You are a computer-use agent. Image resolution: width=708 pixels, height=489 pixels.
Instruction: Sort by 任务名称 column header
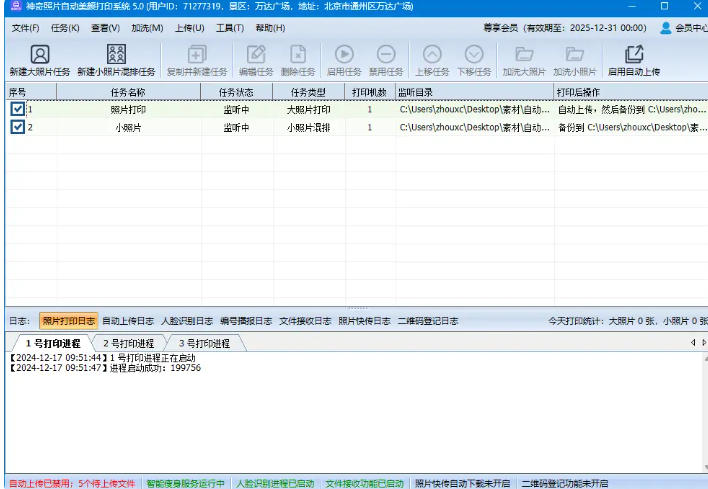128,92
